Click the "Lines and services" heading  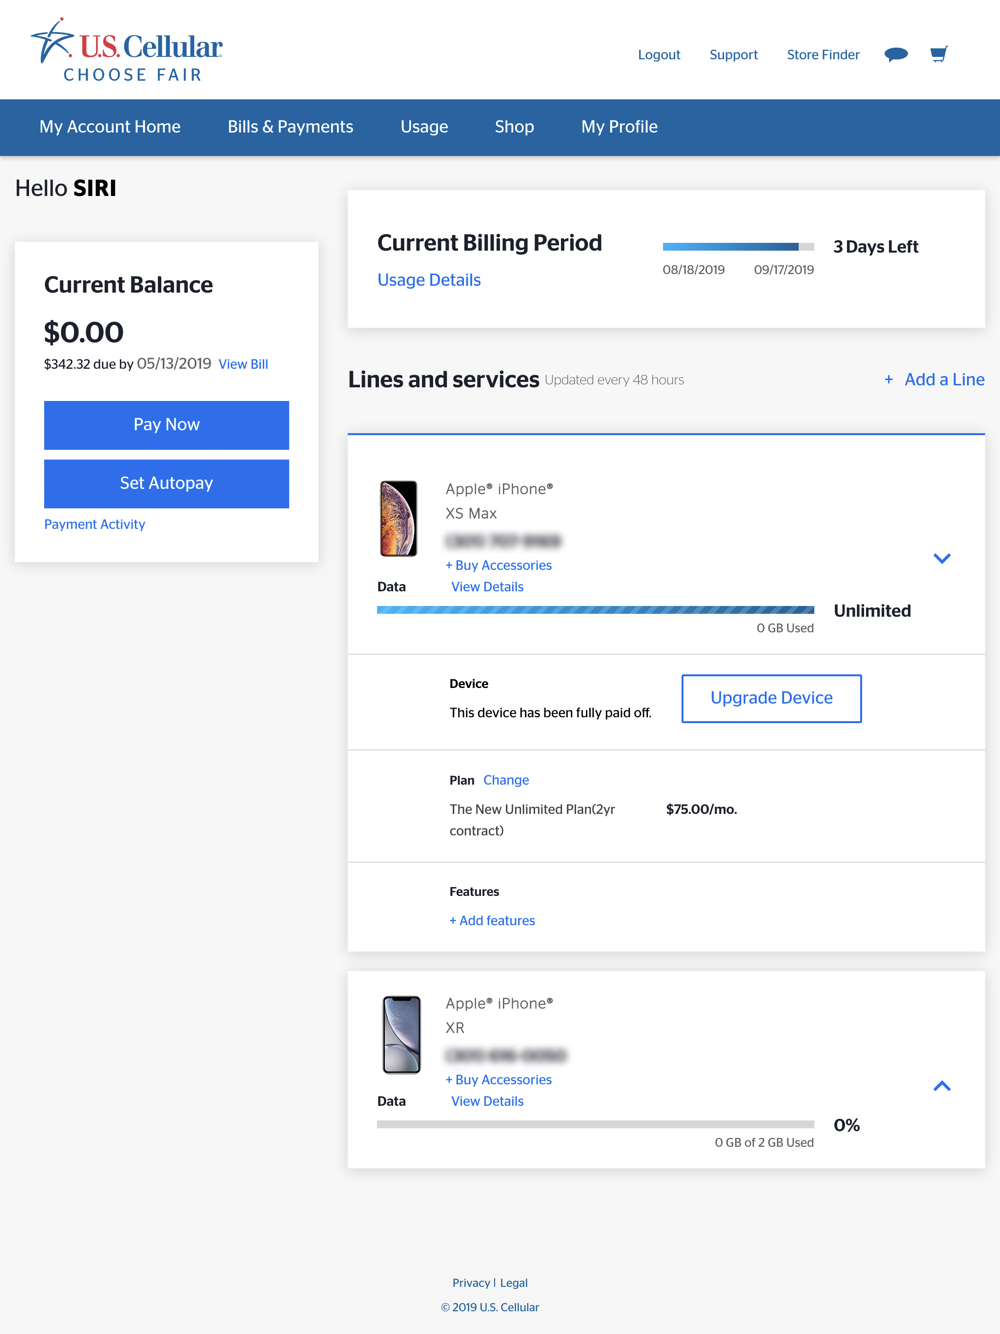[444, 379]
